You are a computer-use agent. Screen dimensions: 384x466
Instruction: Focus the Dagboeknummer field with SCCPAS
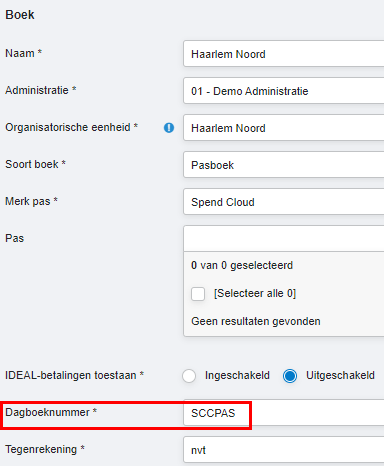pos(284,413)
